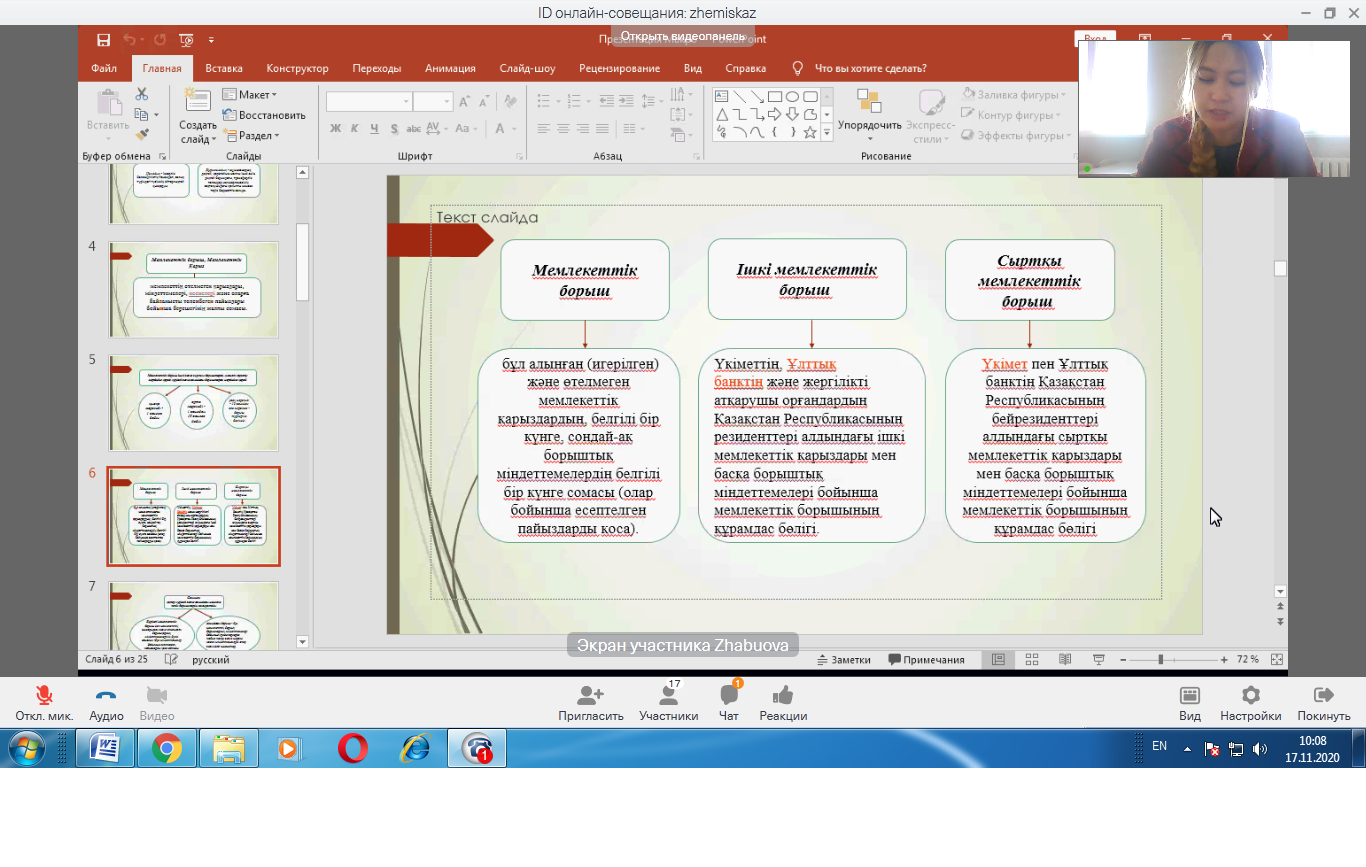Switch to slide sorter view icon
Screen dimensions: 1366x867
coord(1032,660)
